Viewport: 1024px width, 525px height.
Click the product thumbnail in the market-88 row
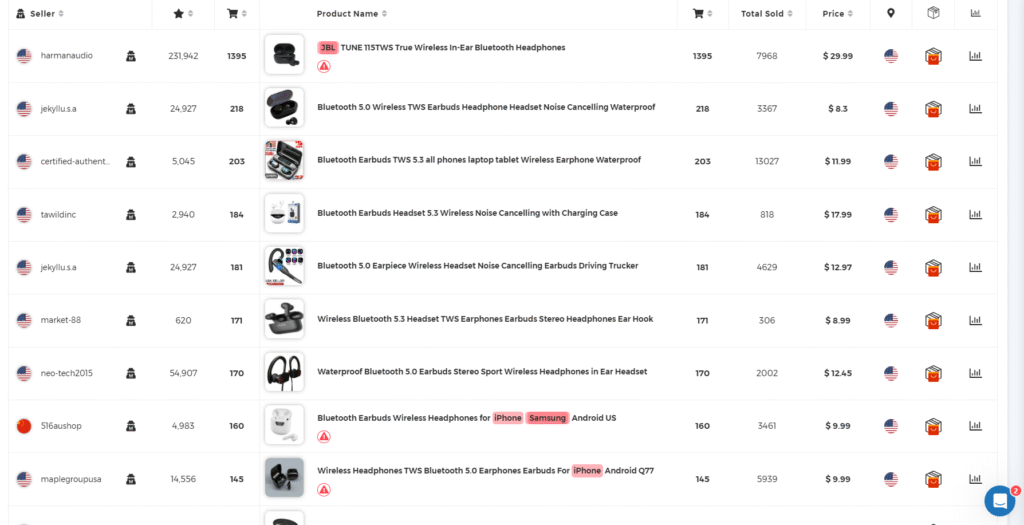coord(284,320)
